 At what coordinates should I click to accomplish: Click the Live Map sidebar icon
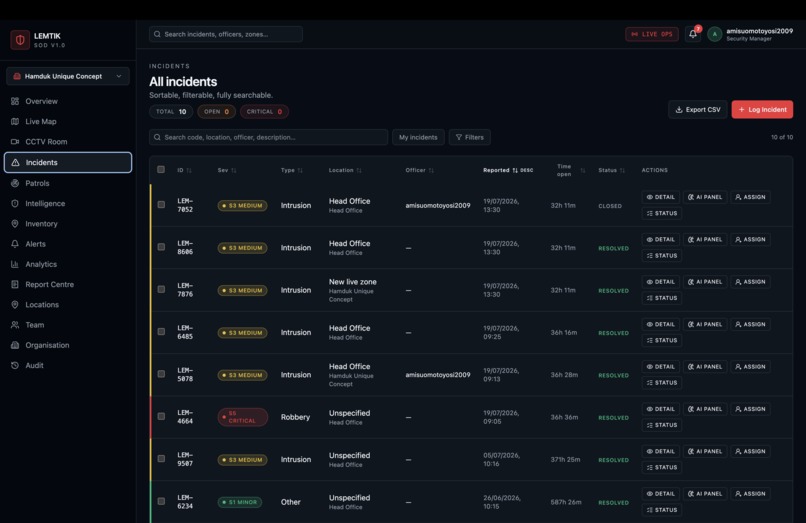(15, 121)
